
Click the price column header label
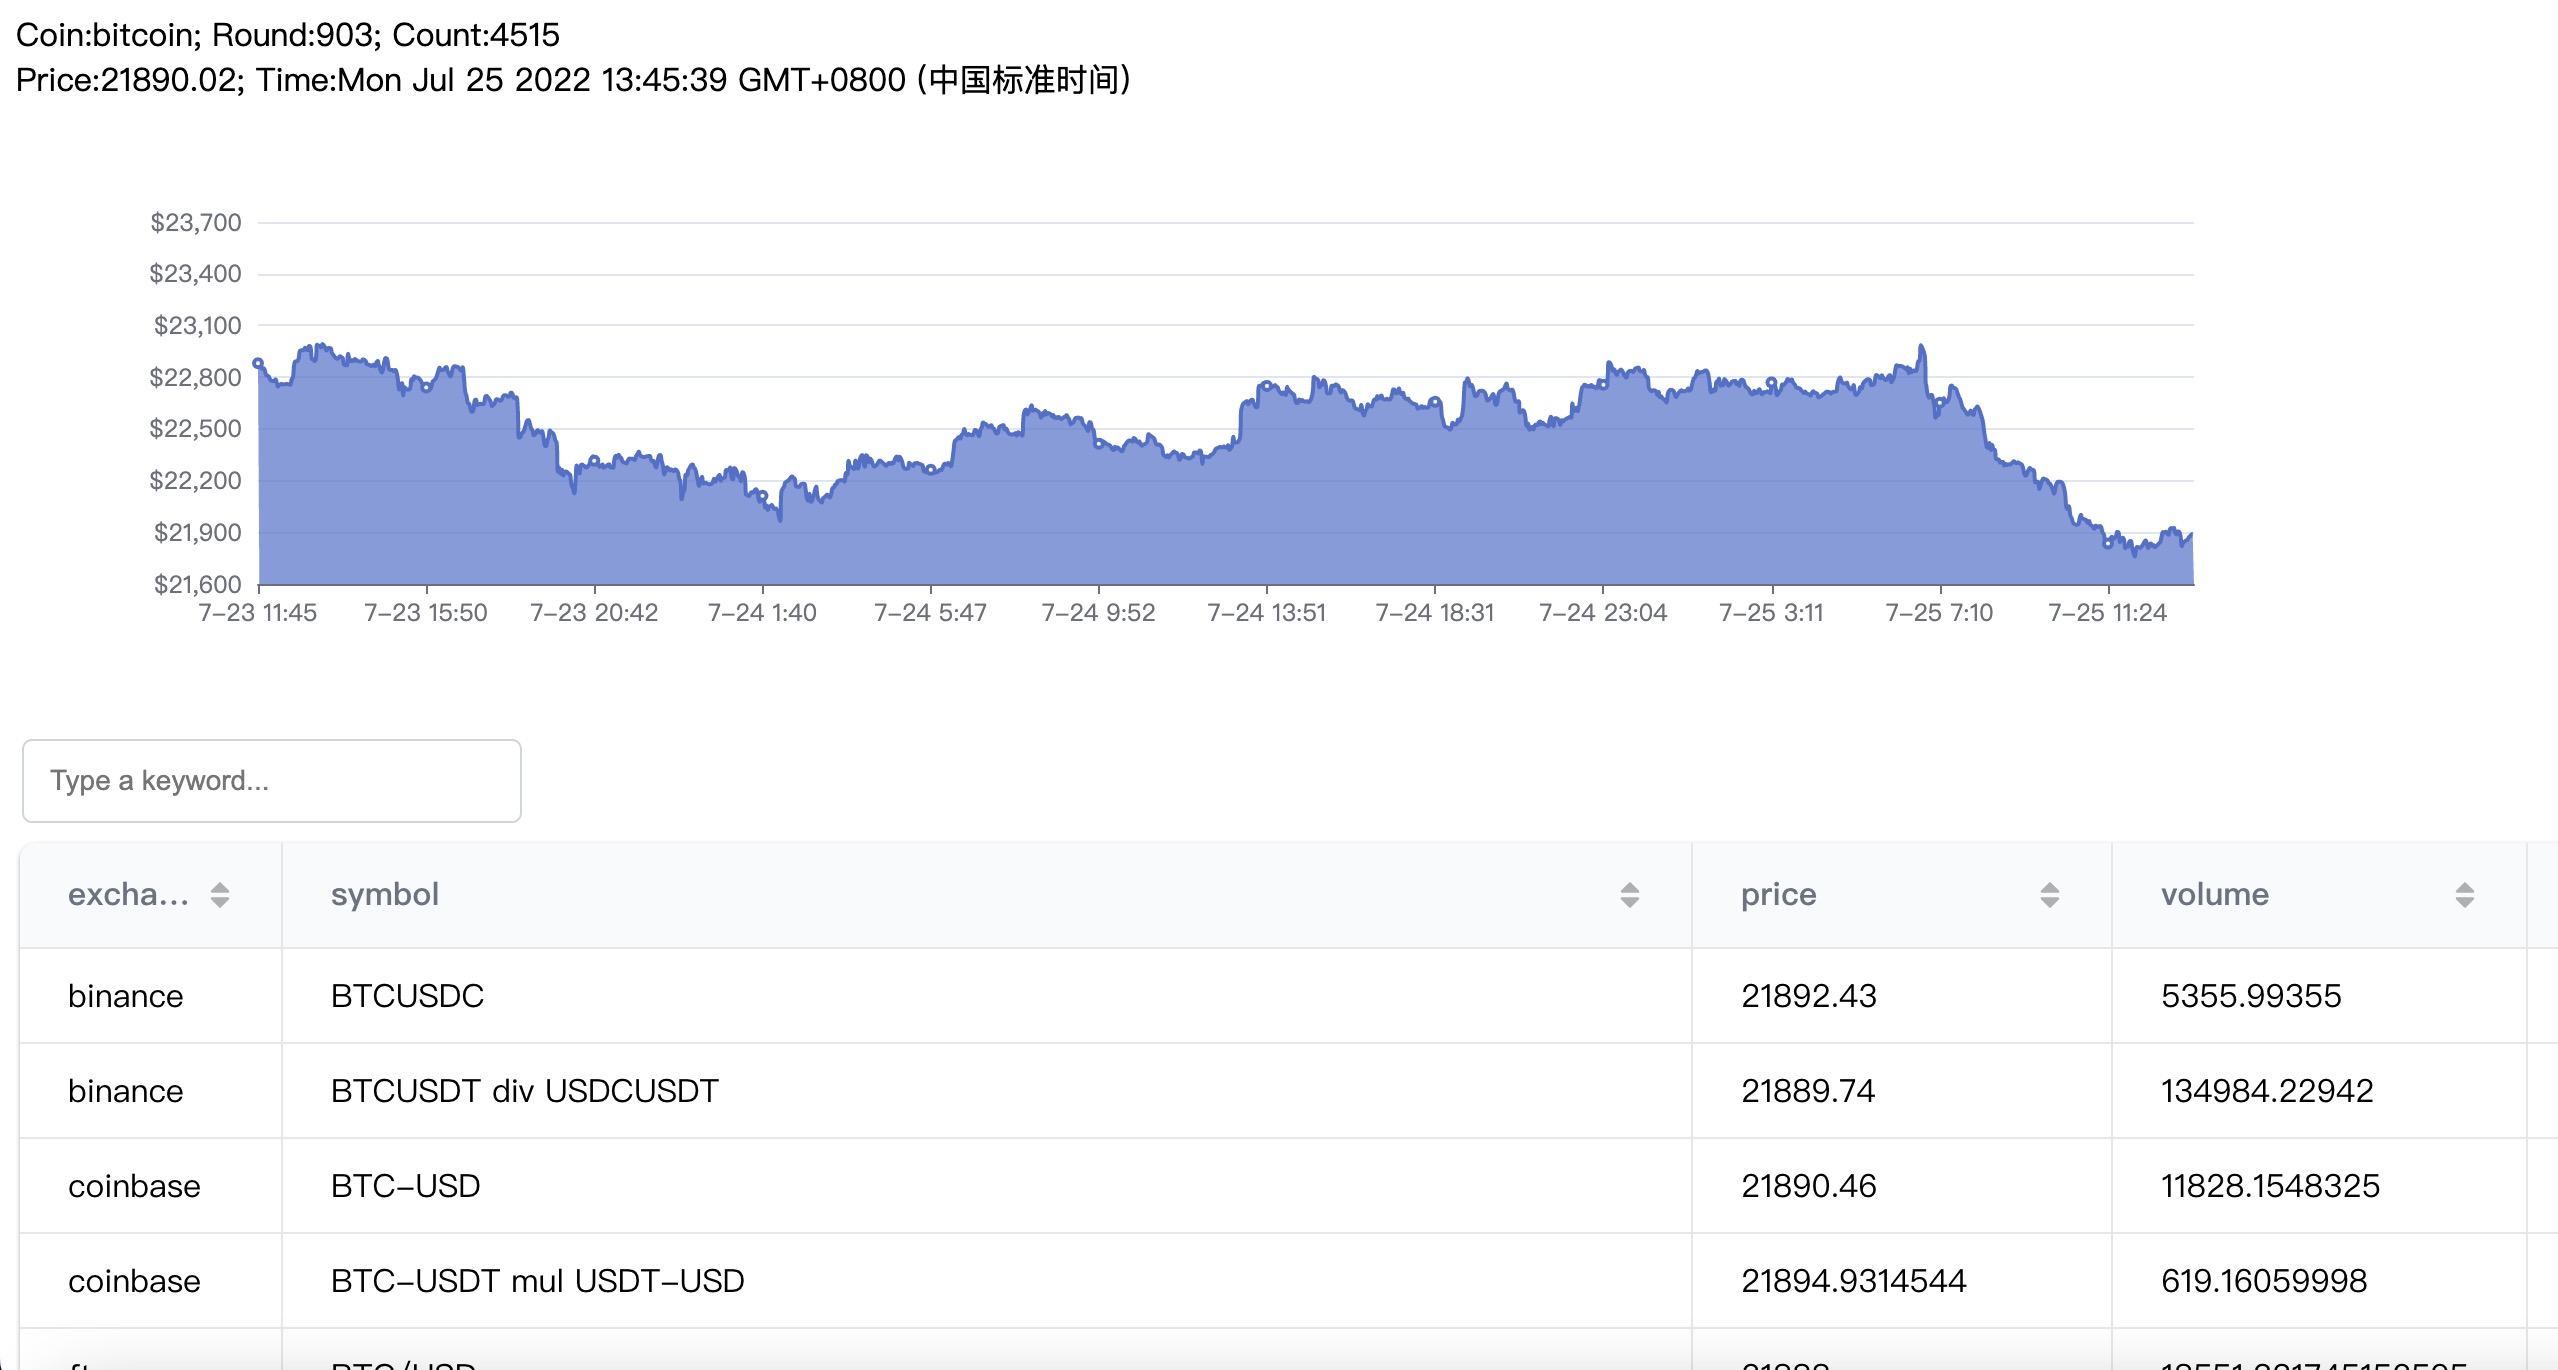1778,894
